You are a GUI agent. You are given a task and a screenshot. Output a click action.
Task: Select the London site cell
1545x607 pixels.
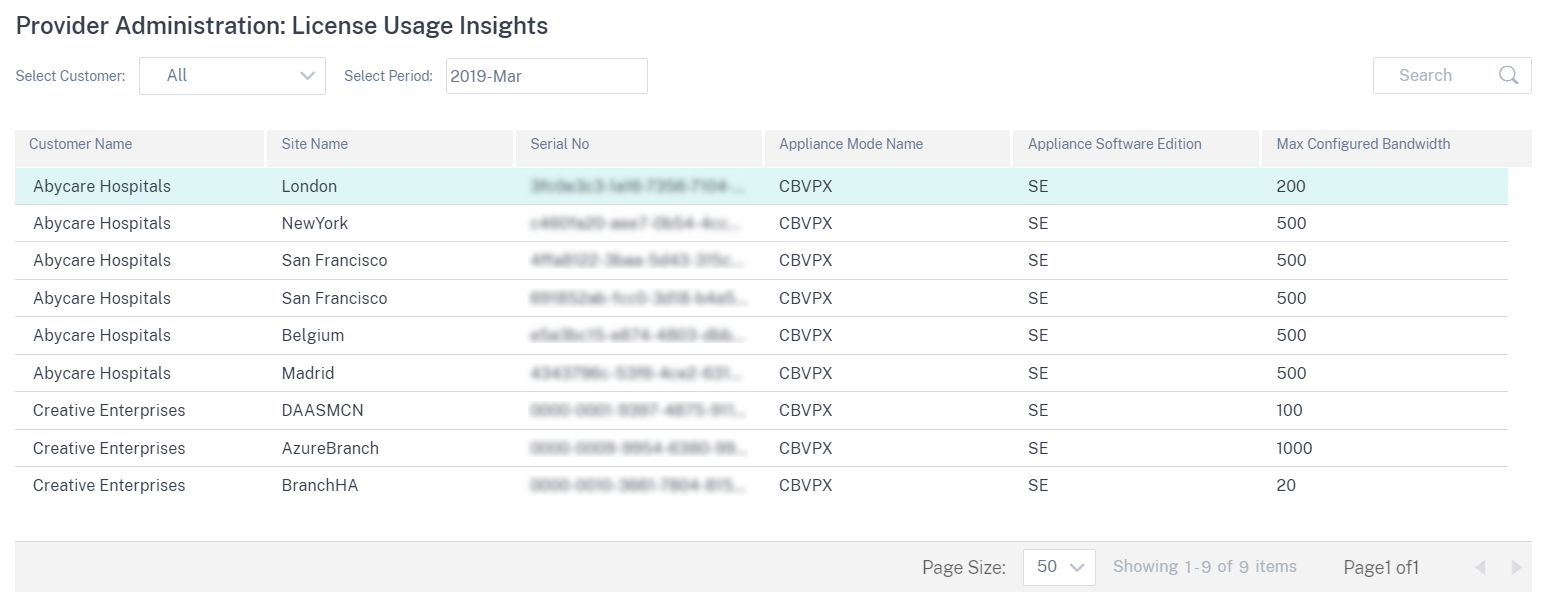click(310, 186)
